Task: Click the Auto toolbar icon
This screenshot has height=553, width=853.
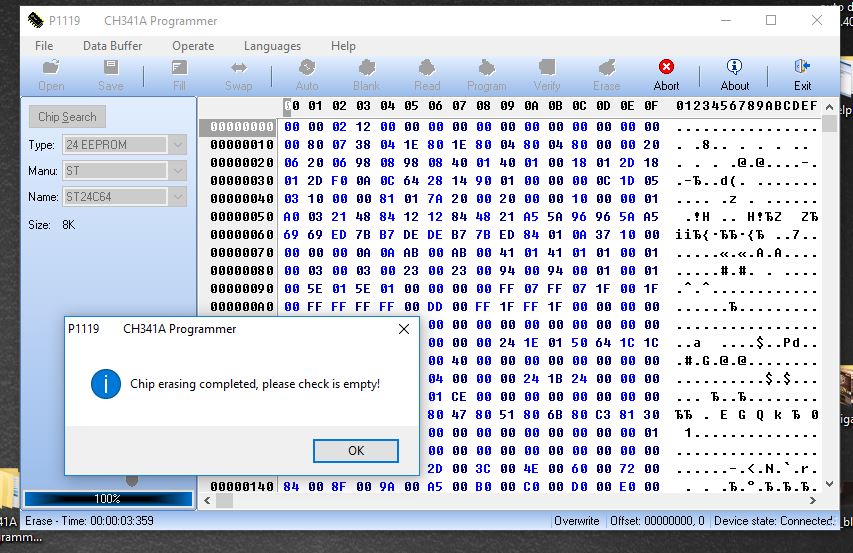Action: (x=307, y=76)
